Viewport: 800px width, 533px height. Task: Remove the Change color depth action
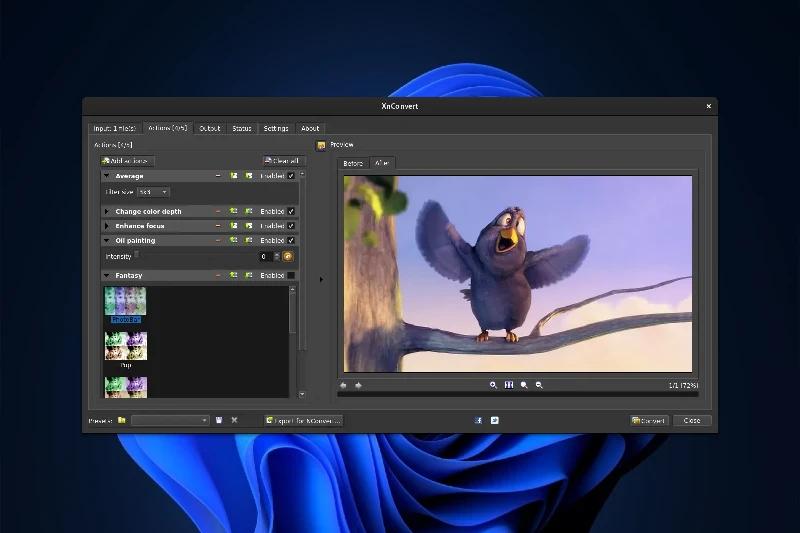[x=218, y=211]
